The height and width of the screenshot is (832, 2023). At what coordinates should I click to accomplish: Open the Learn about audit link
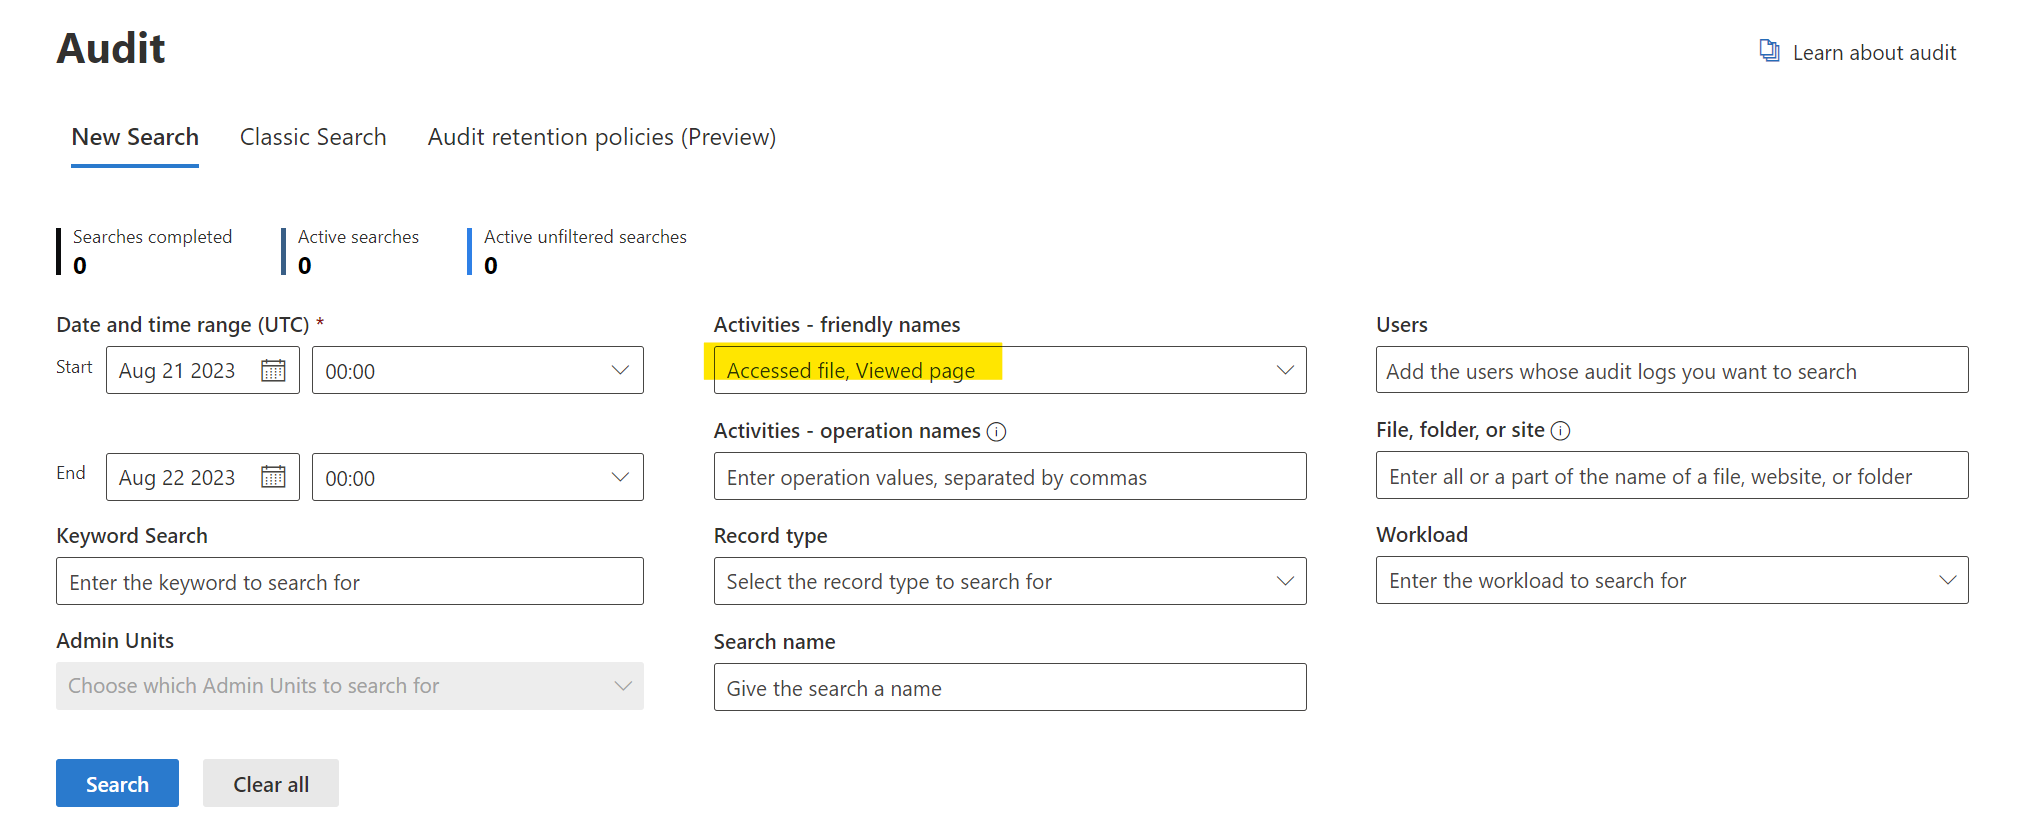(1873, 53)
